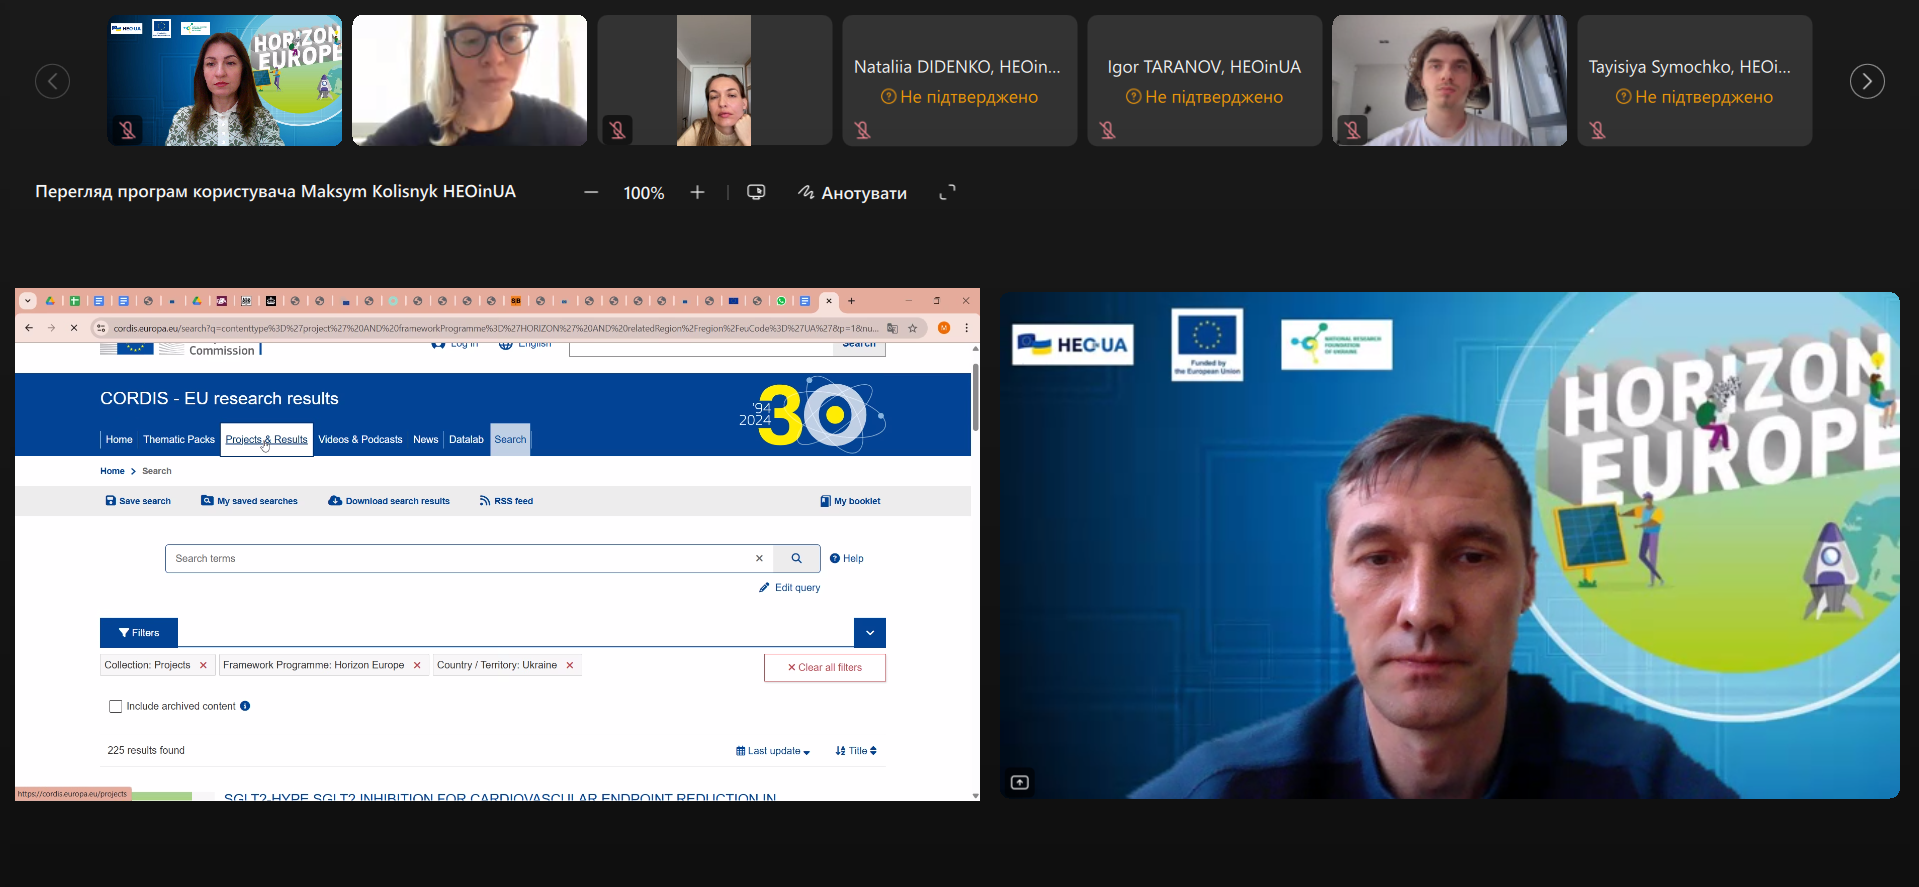Image resolution: width=1919 pixels, height=887 pixels.
Task: Open the RSS feed link
Action: coord(507,501)
